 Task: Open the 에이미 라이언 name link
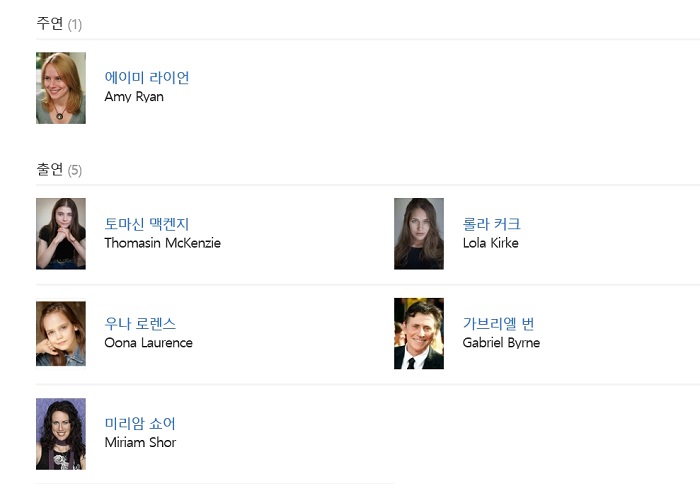pyautogui.click(x=147, y=78)
